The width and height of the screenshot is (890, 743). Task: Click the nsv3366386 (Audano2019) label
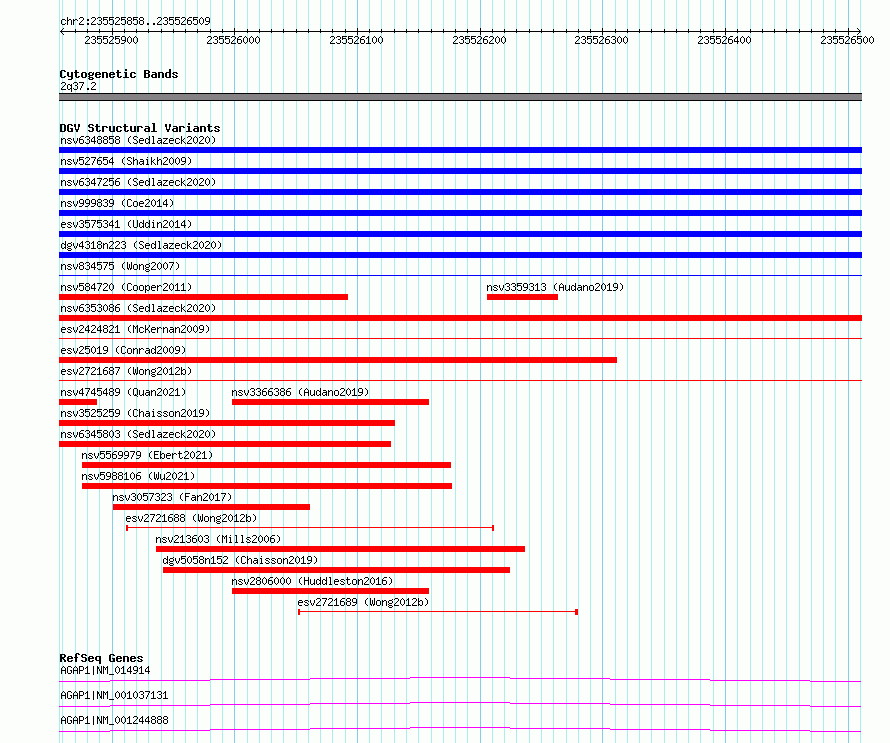pyautogui.click(x=300, y=392)
